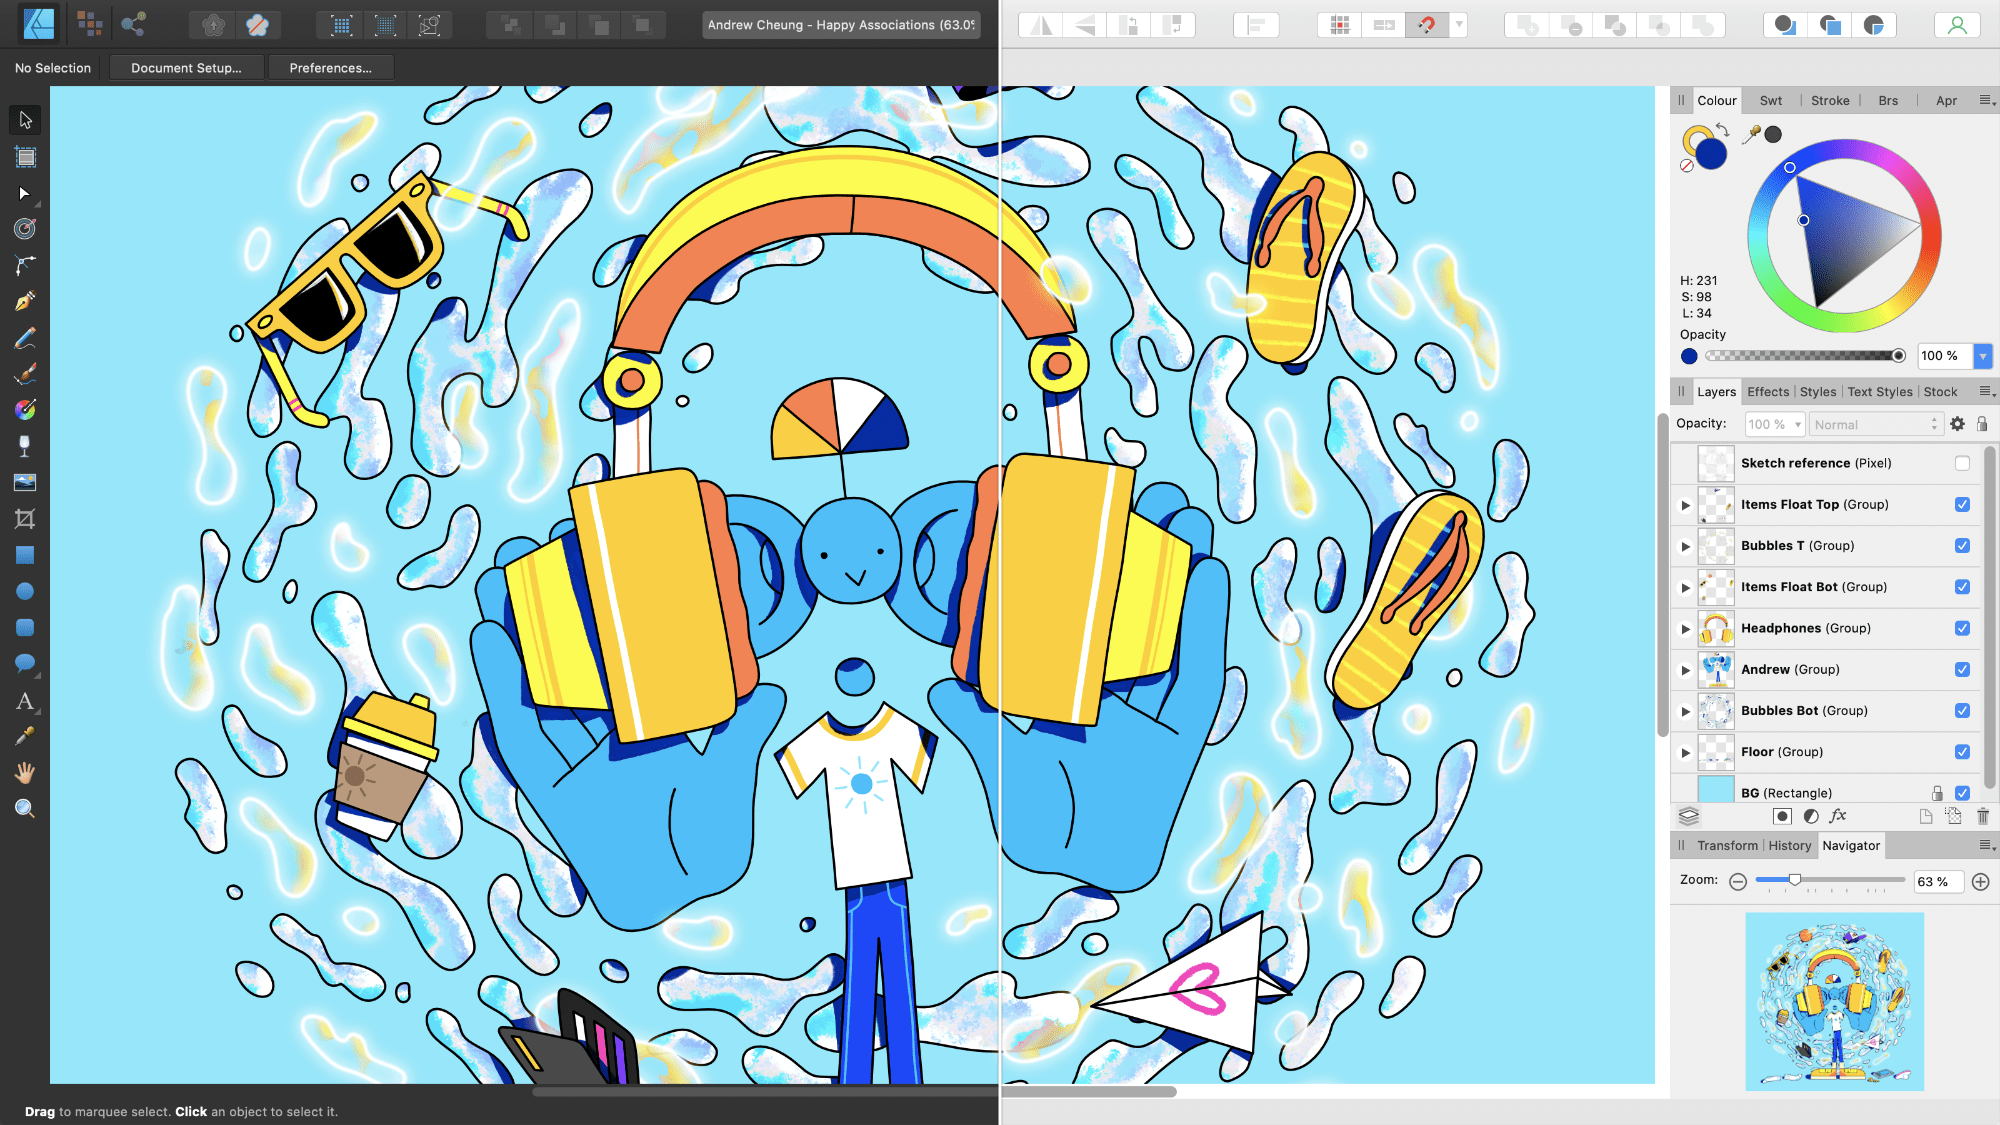Click the Share document icon

tap(133, 25)
